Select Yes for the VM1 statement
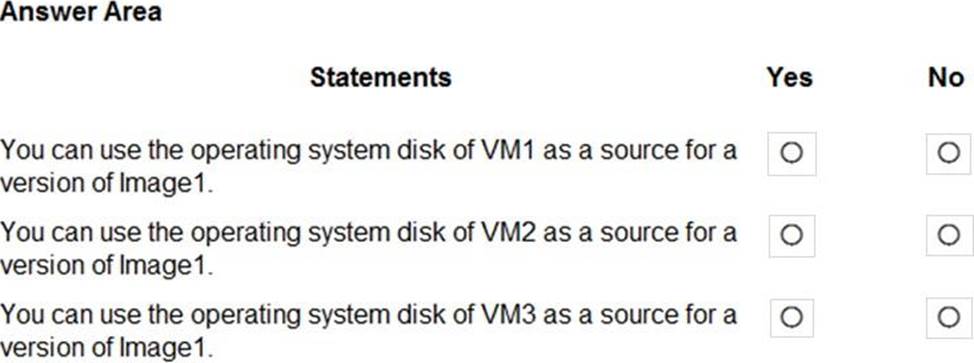 791,154
